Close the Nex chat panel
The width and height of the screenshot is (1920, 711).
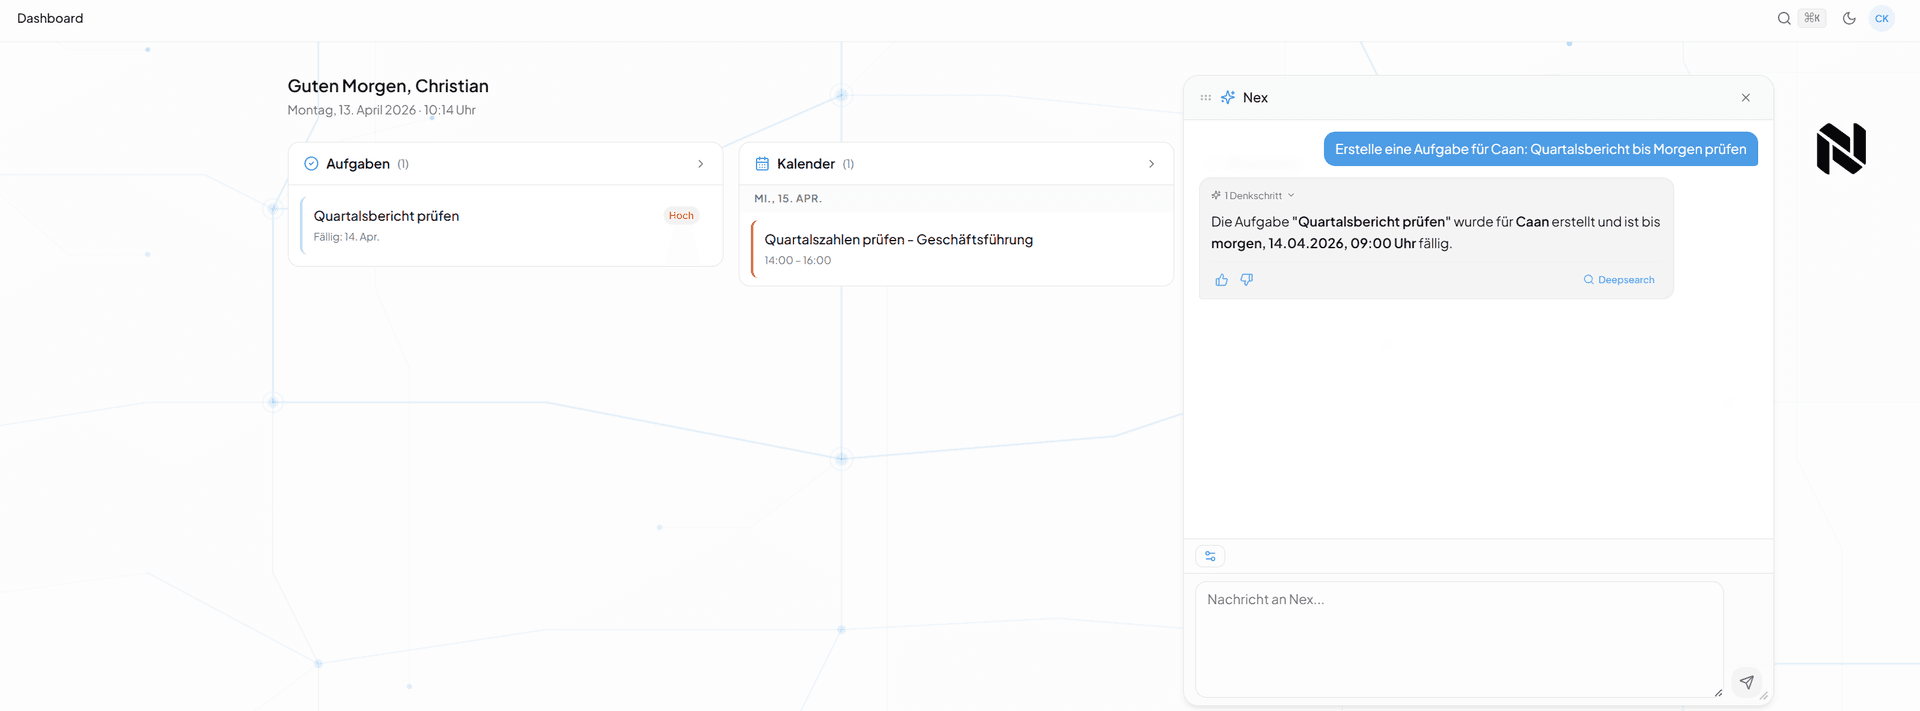pos(1745,97)
